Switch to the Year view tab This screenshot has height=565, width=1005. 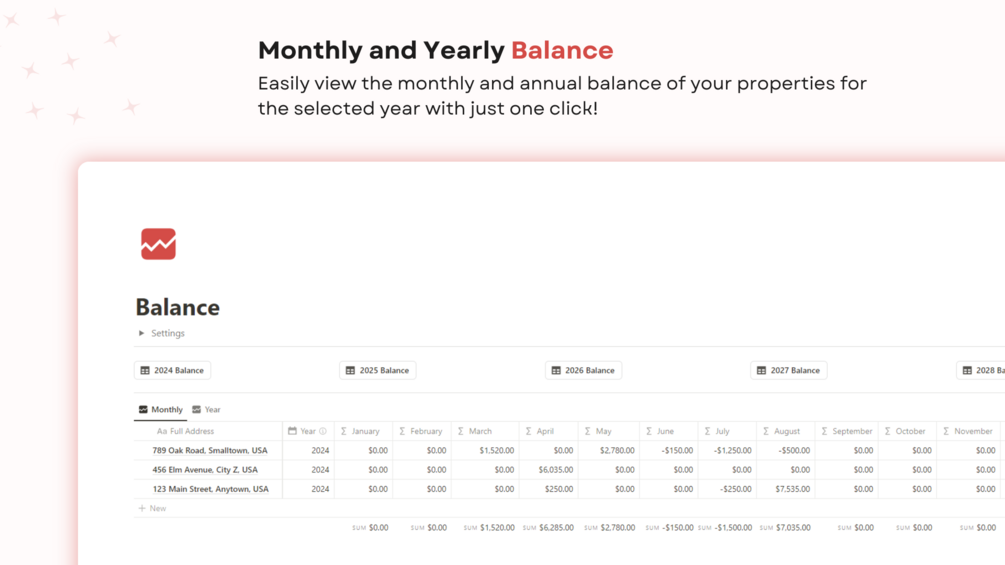click(x=207, y=409)
